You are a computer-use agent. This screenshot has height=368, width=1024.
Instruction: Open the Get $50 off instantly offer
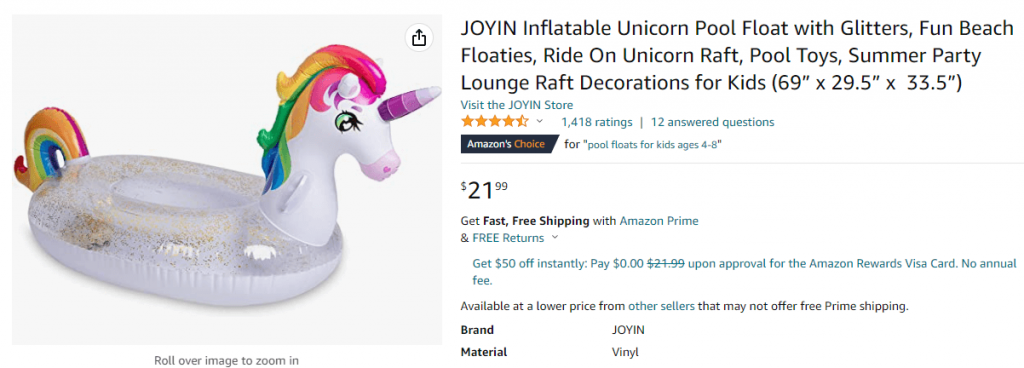click(744, 272)
